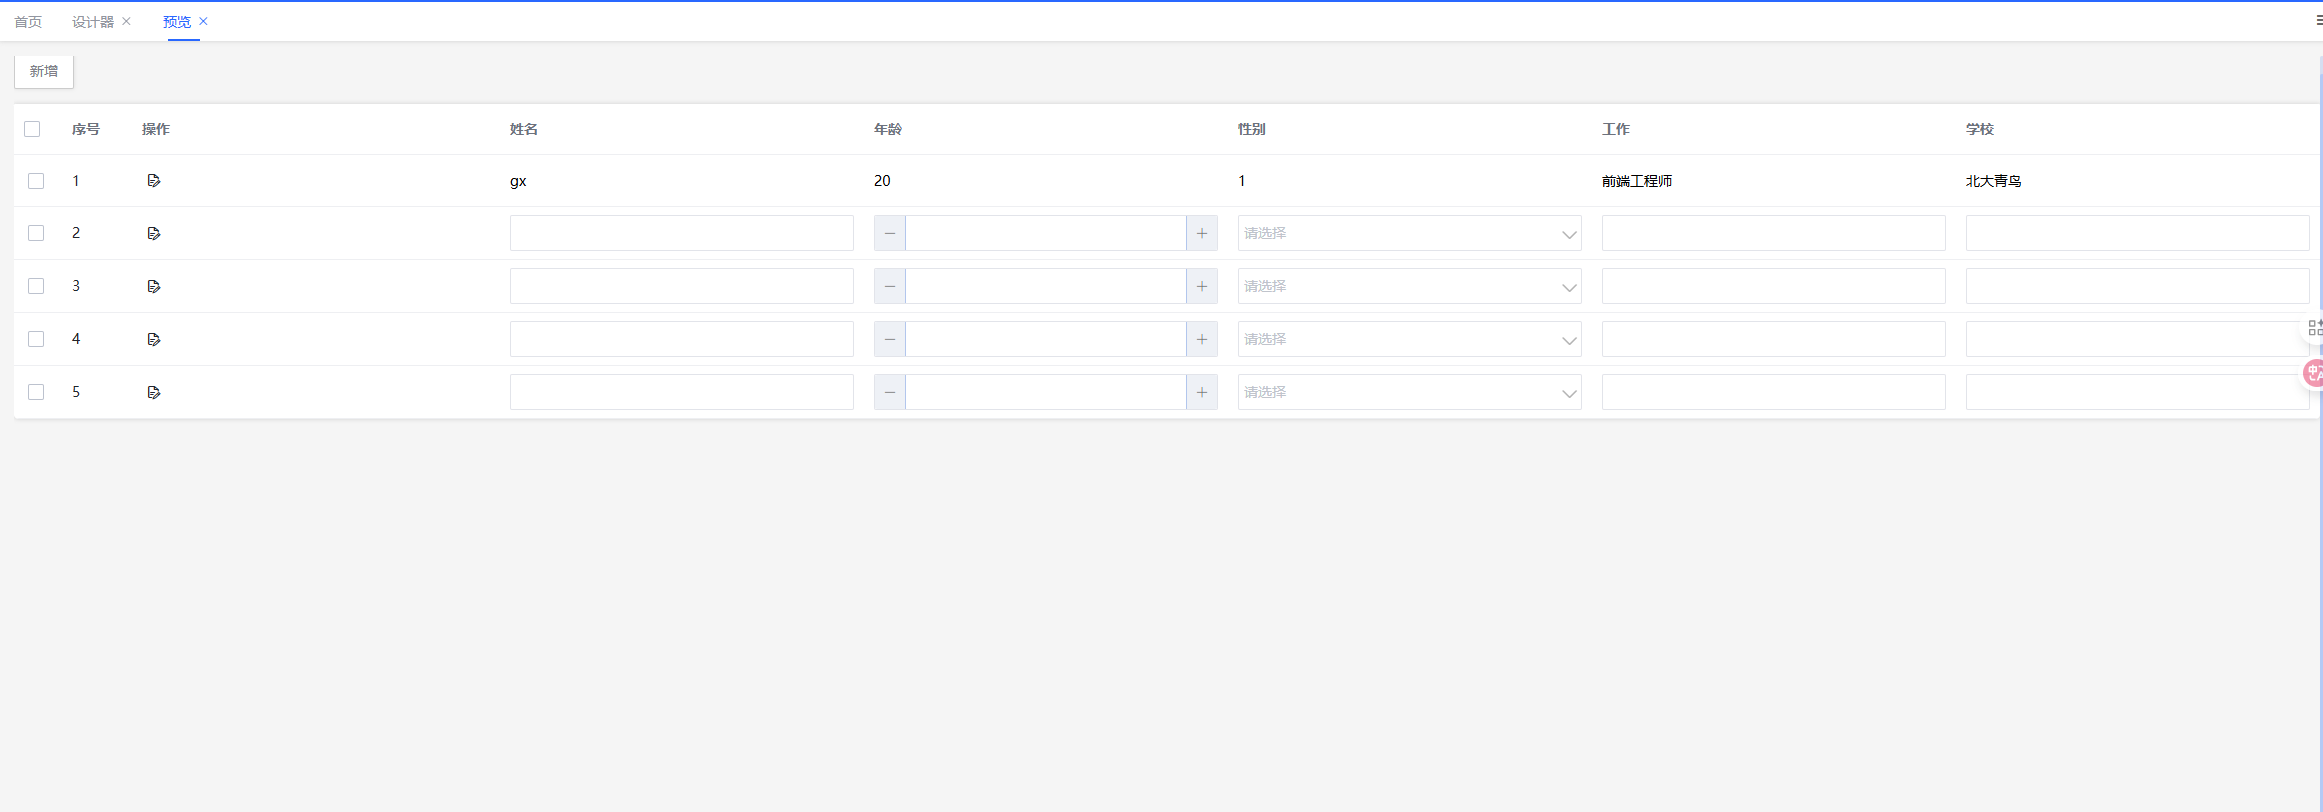Close the 预览 tab with its X icon
The image size is (2323, 812).
pos(203,21)
